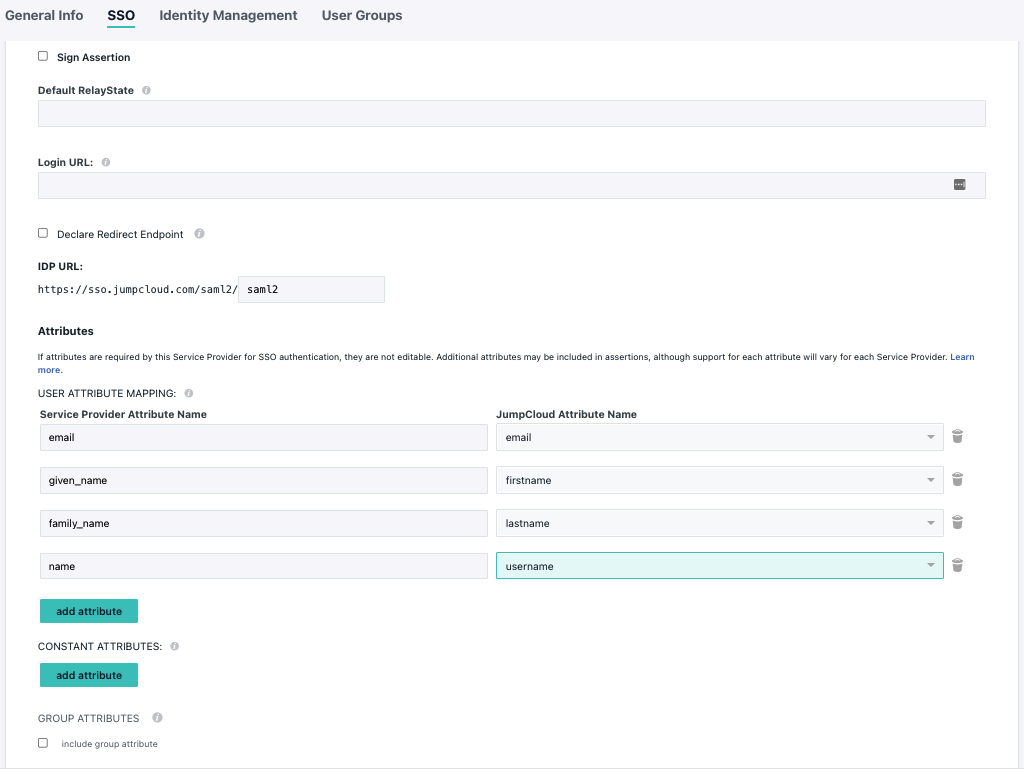Image resolution: width=1024 pixels, height=772 pixels.
Task: Enable the Sign Assertion checkbox
Action: (x=43, y=56)
